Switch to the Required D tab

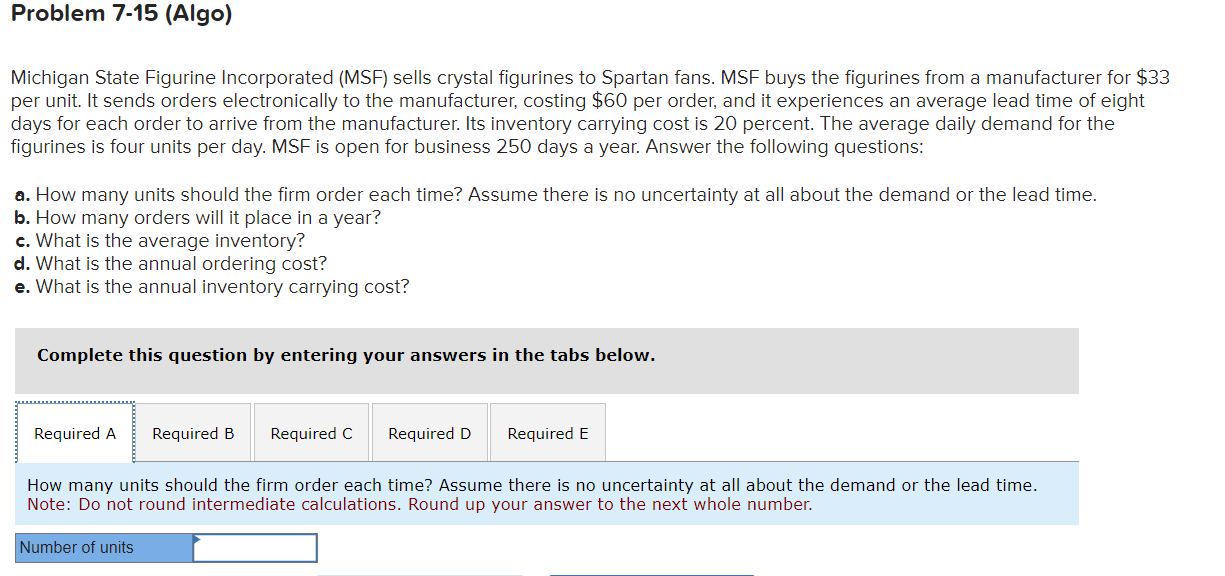429,432
